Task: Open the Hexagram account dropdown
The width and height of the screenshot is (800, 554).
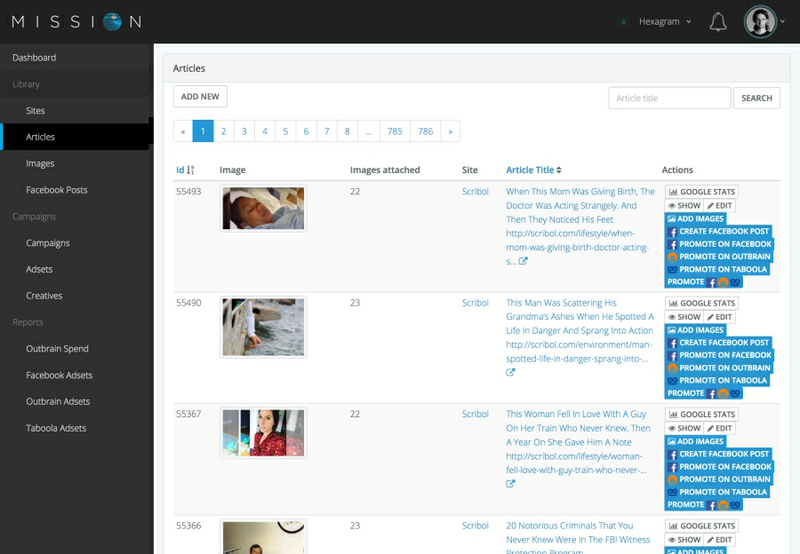Action: pyautogui.click(x=664, y=22)
